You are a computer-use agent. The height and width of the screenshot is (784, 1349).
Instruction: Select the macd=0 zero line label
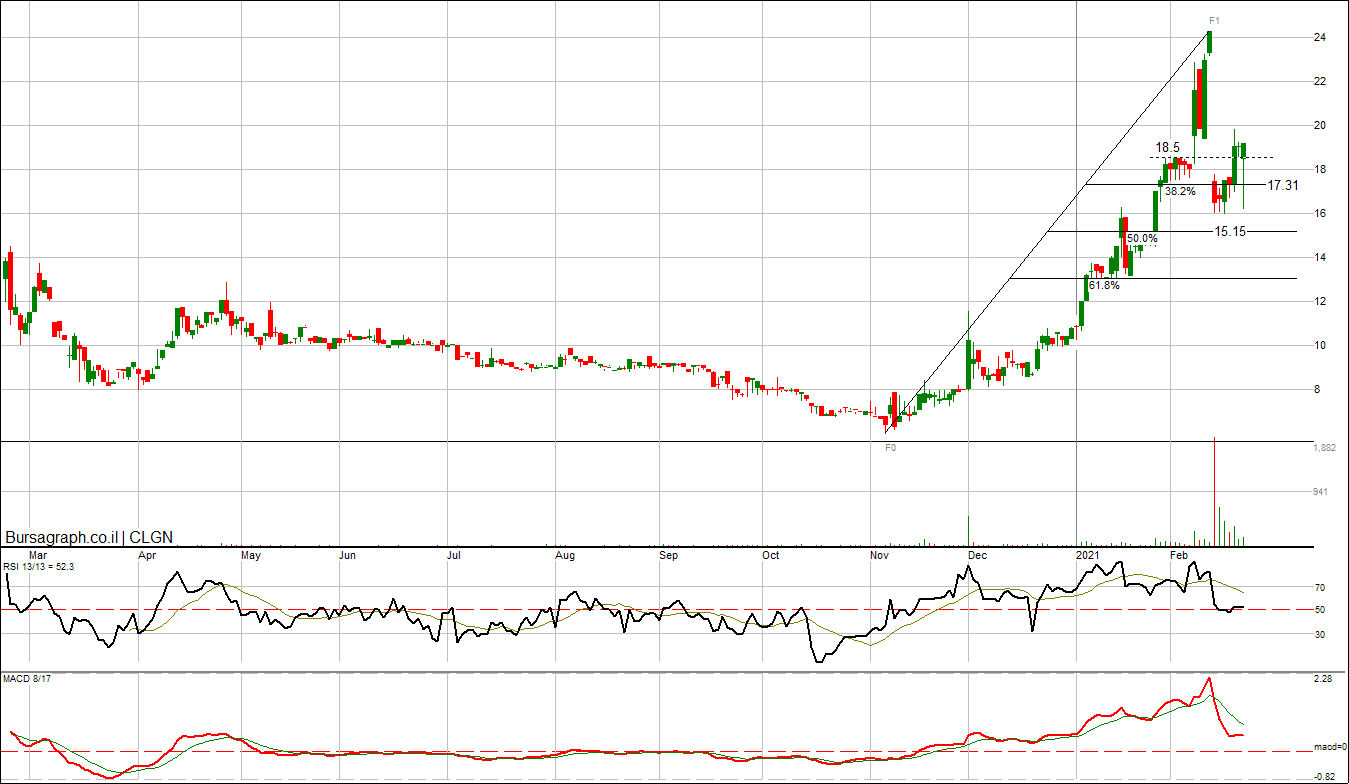click(1328, 747)
